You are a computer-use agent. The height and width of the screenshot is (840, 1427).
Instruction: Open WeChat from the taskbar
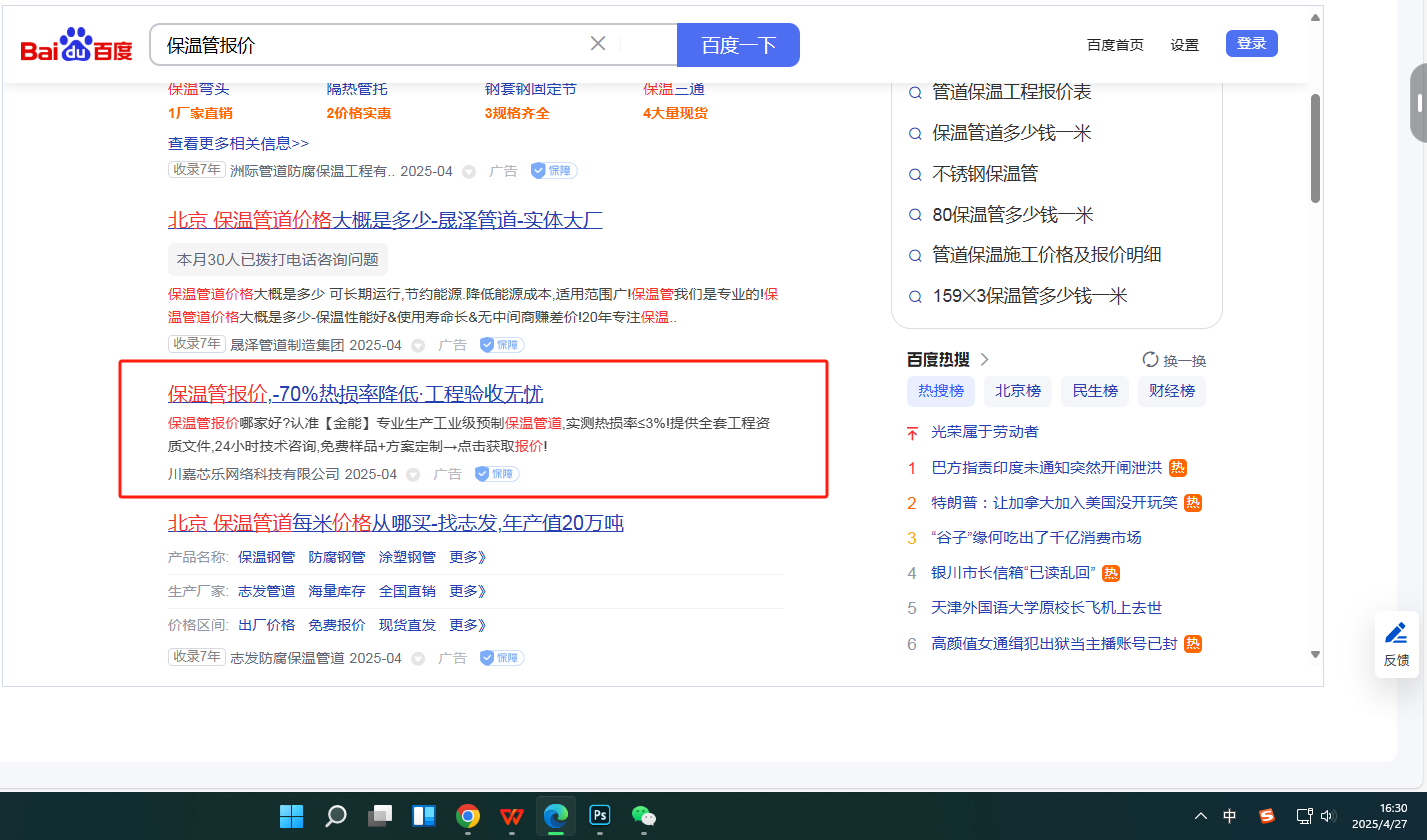pyautogui.click(x=645, y=816)
